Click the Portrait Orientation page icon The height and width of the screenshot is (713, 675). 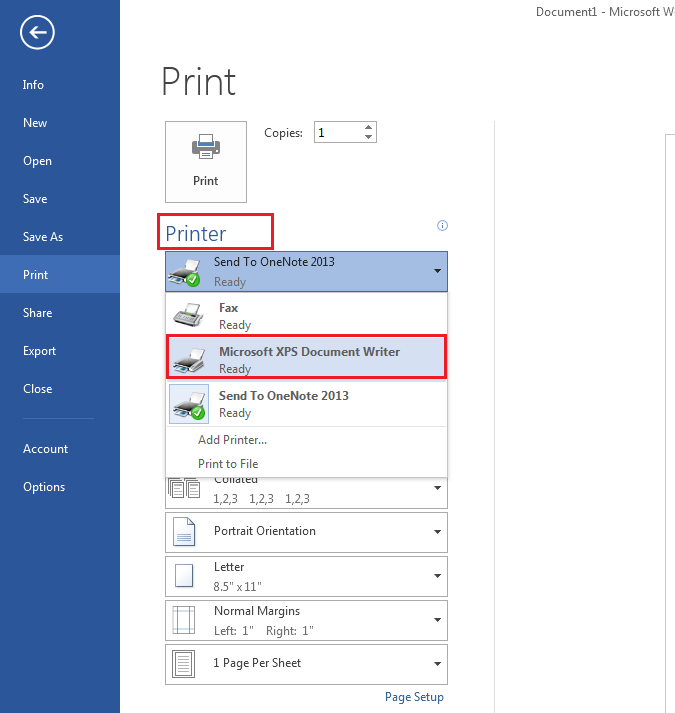[x=184, y=532]
